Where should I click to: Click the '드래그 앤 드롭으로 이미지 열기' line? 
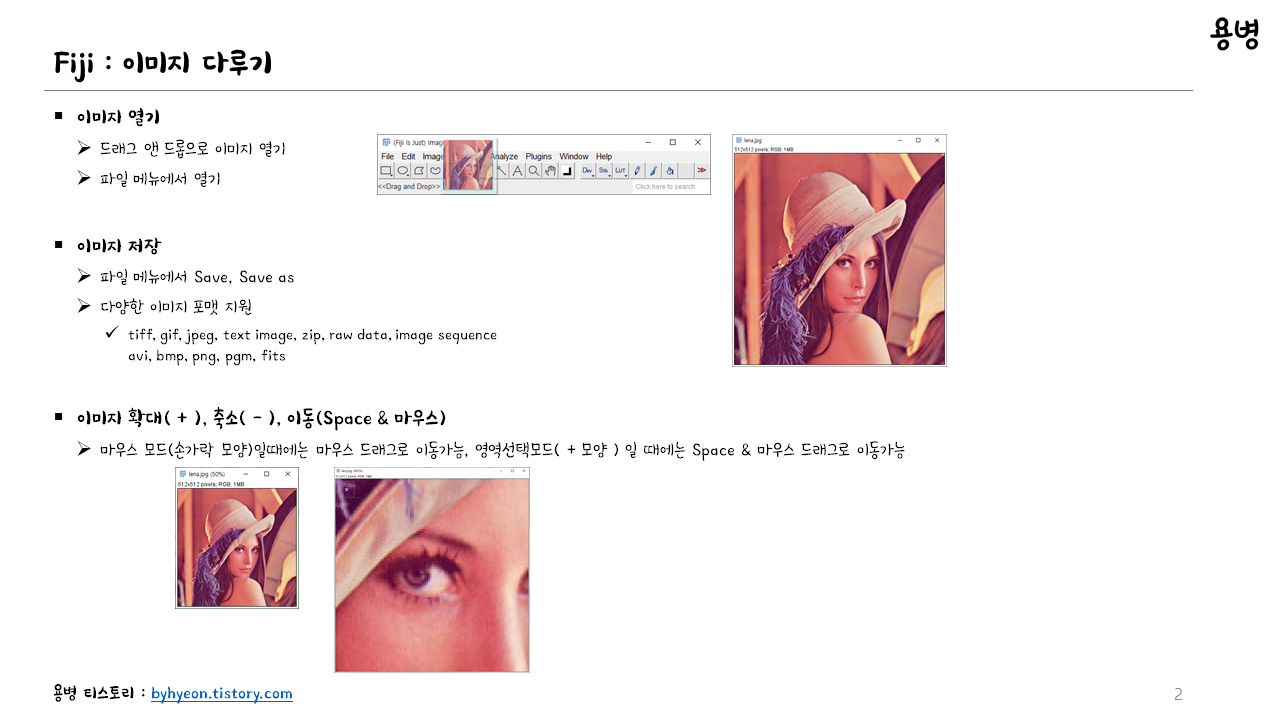tap(192, 148)
